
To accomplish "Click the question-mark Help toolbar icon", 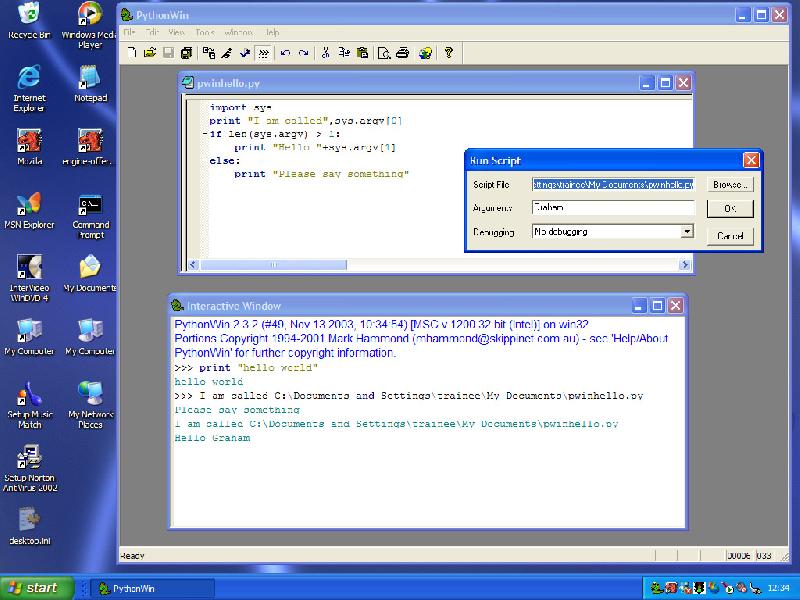I will click(x=448, y=53).
